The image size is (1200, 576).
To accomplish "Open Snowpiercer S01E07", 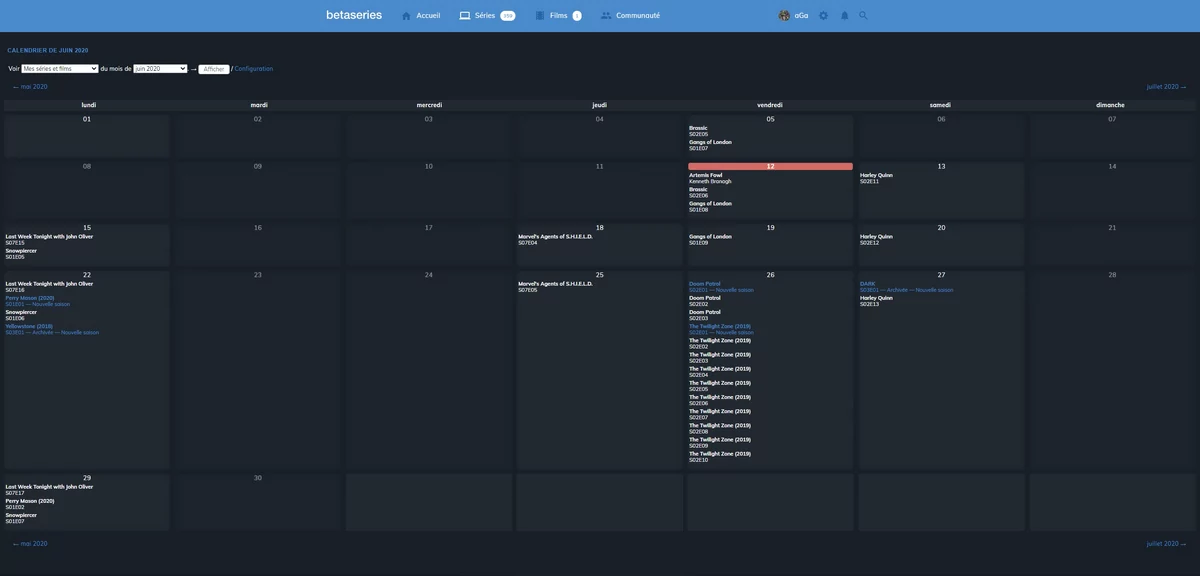I will coord(21,518).
